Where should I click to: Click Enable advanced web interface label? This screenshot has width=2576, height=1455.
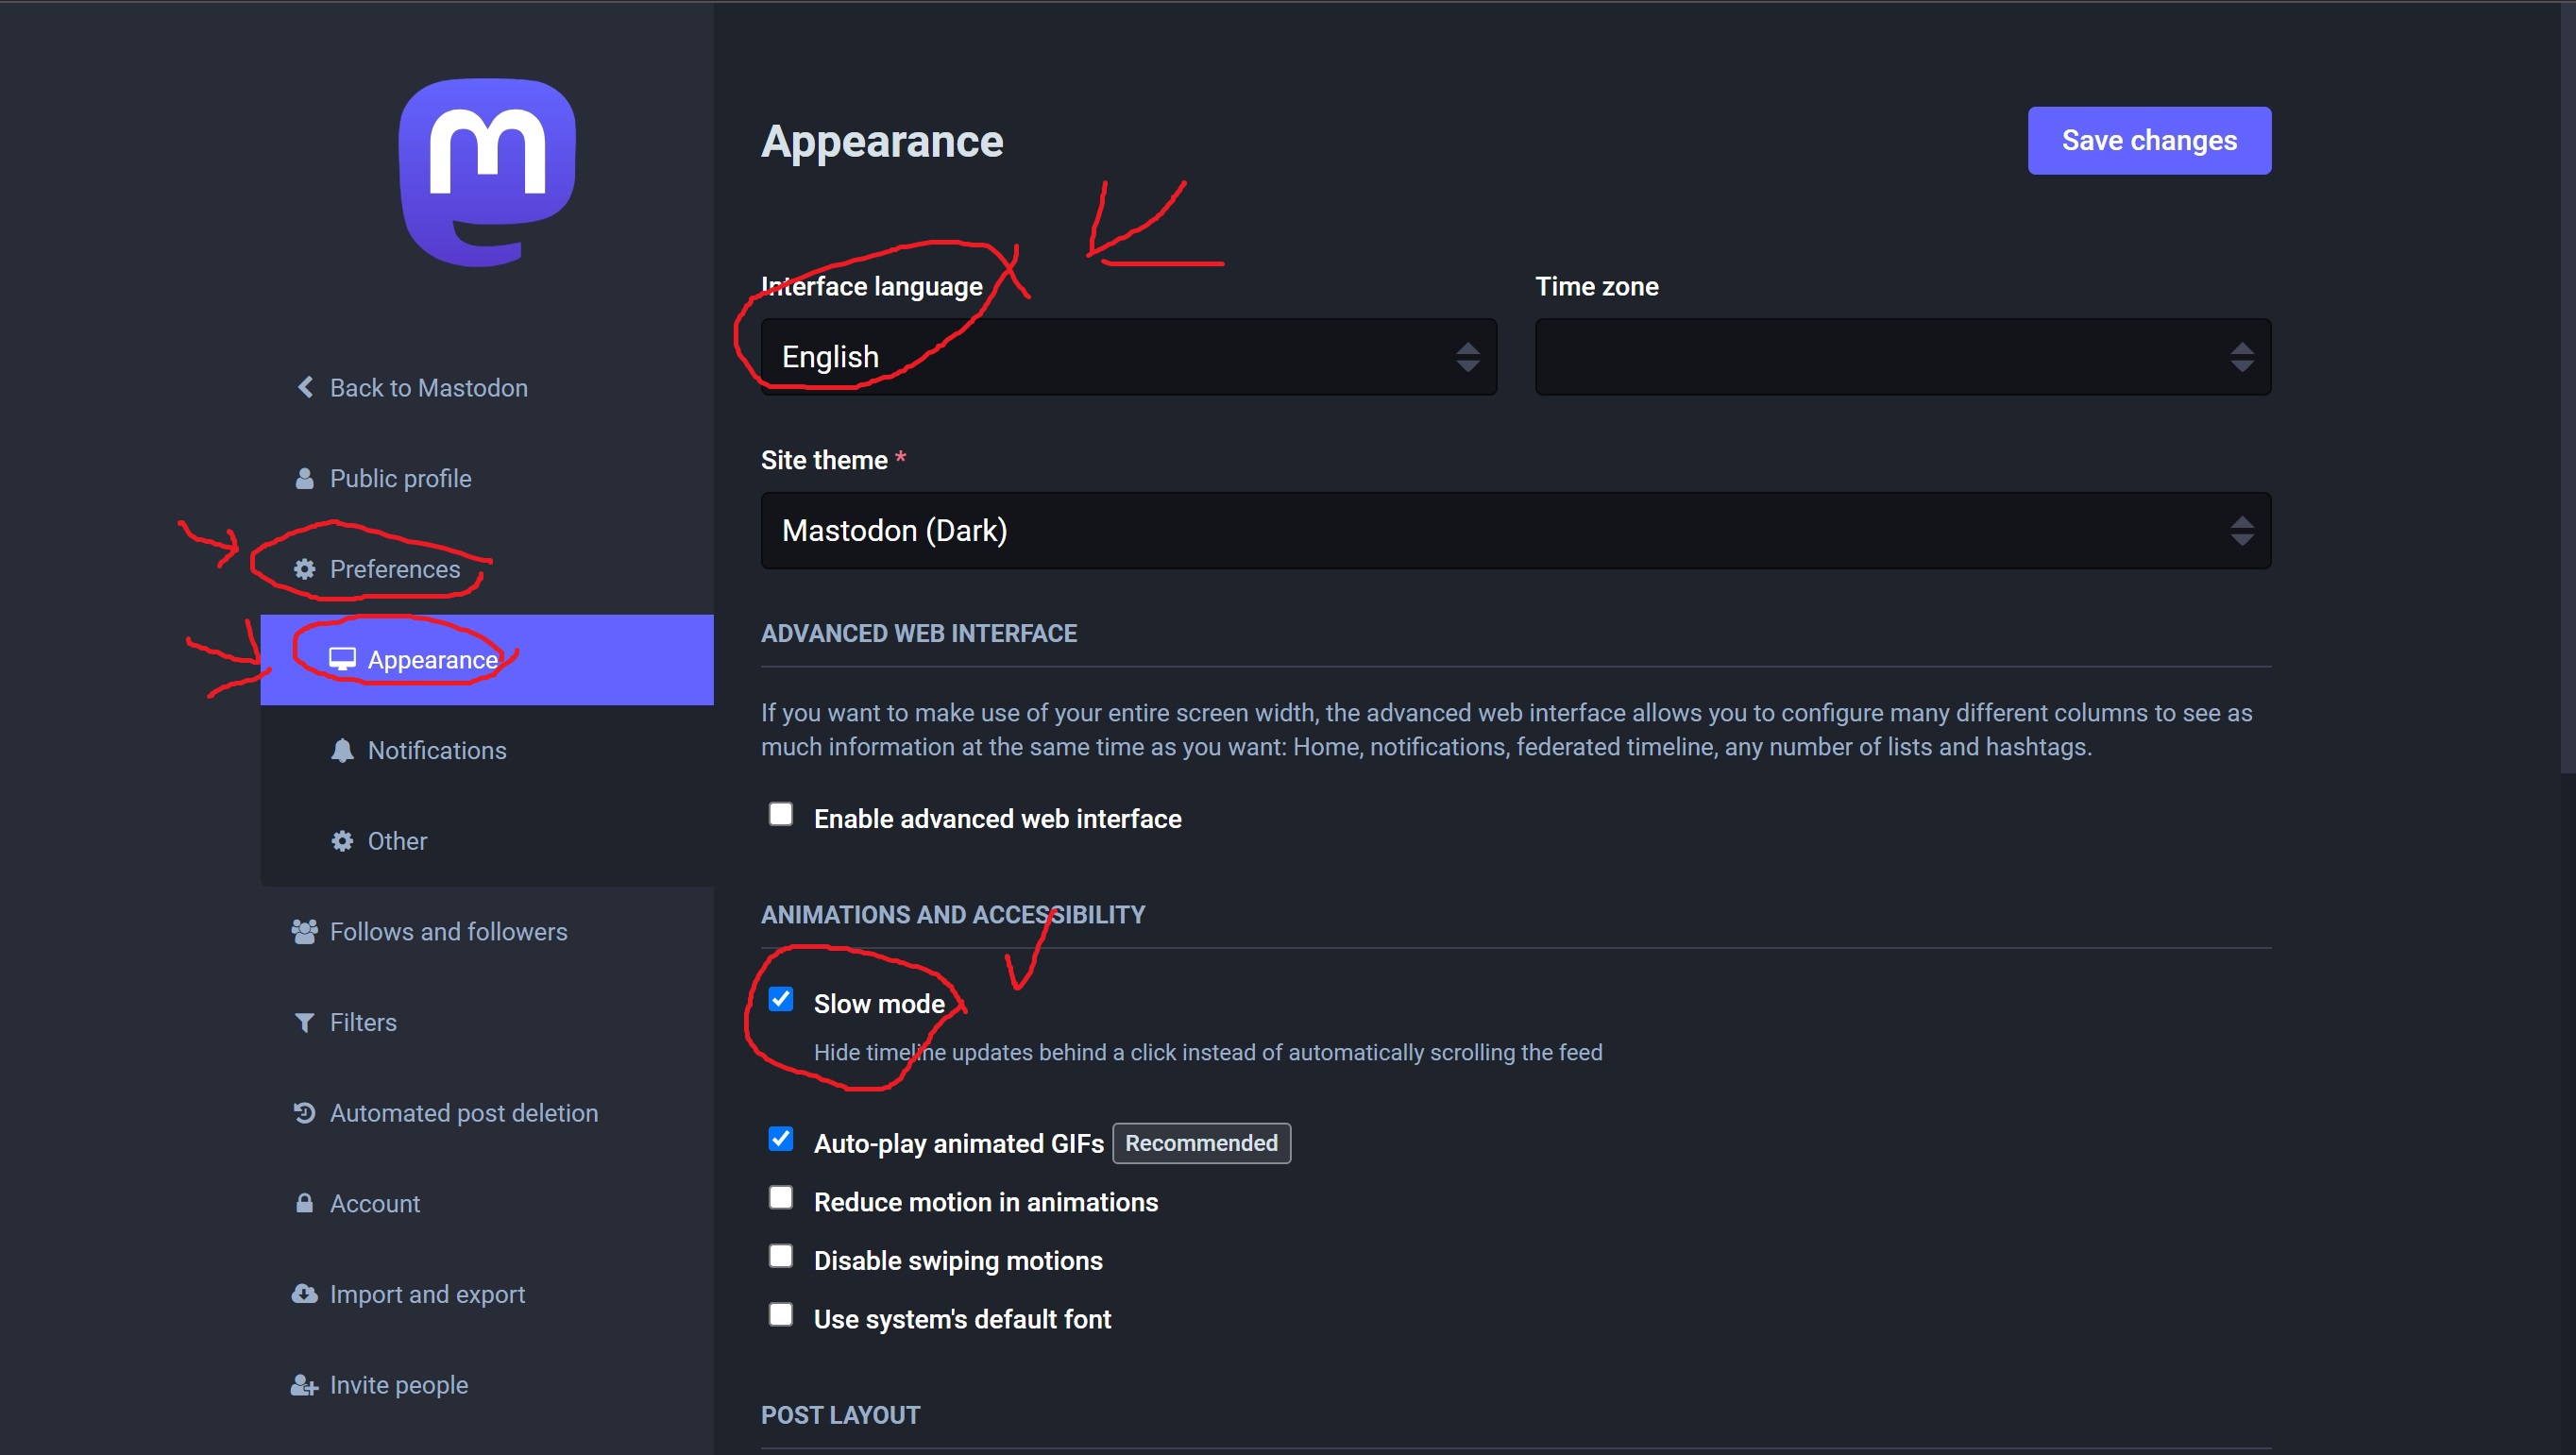coord(997,819)
